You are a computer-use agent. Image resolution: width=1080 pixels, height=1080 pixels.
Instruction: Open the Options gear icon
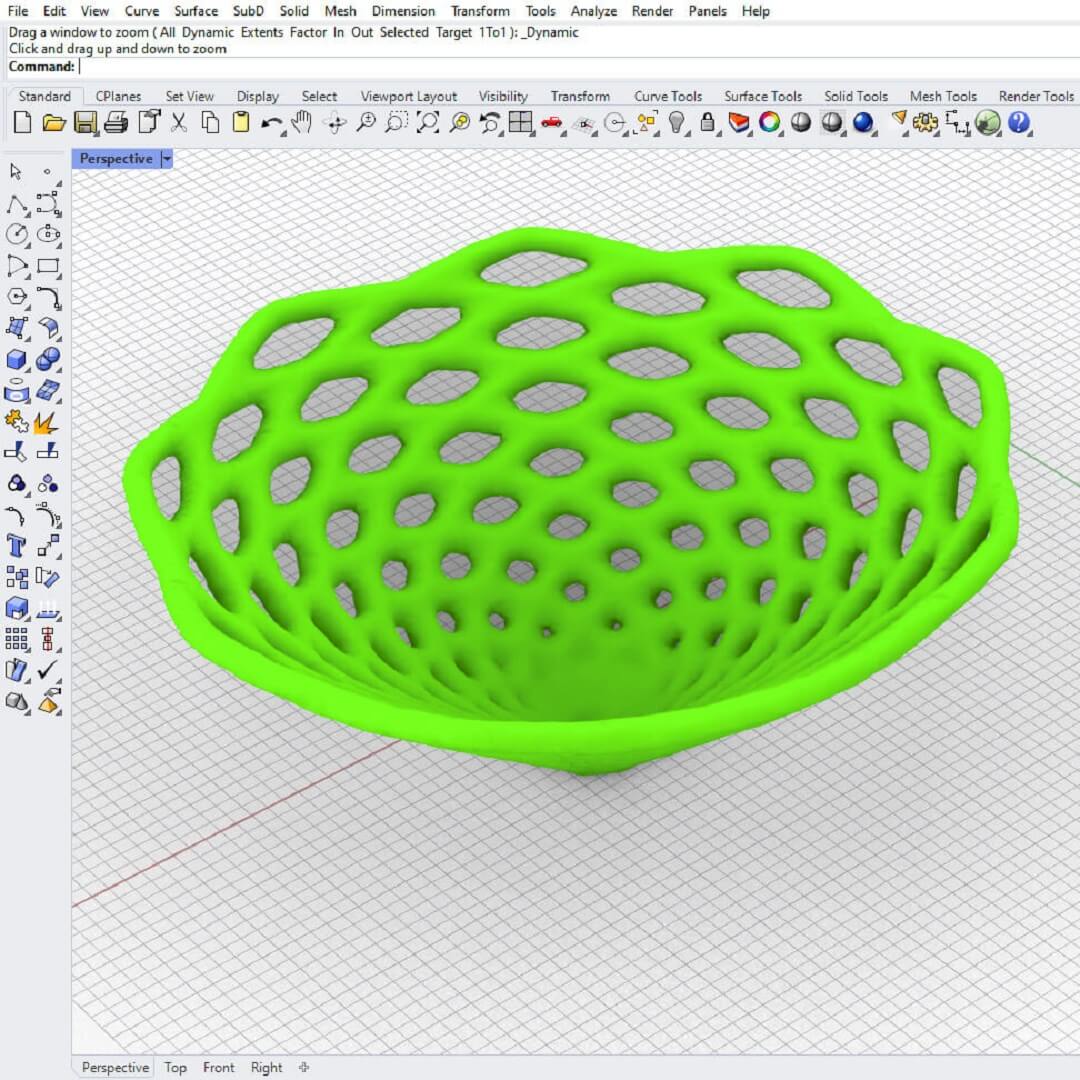click(926, 123)
